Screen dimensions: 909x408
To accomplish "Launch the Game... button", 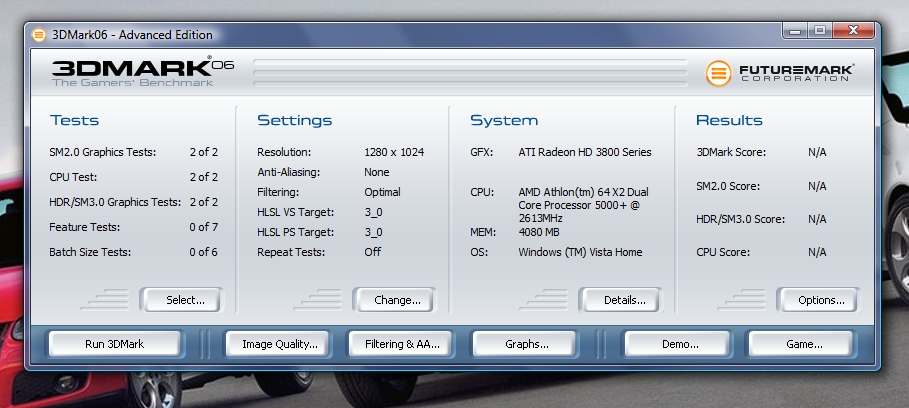I will pyautogui.click(x=801, y=344).
